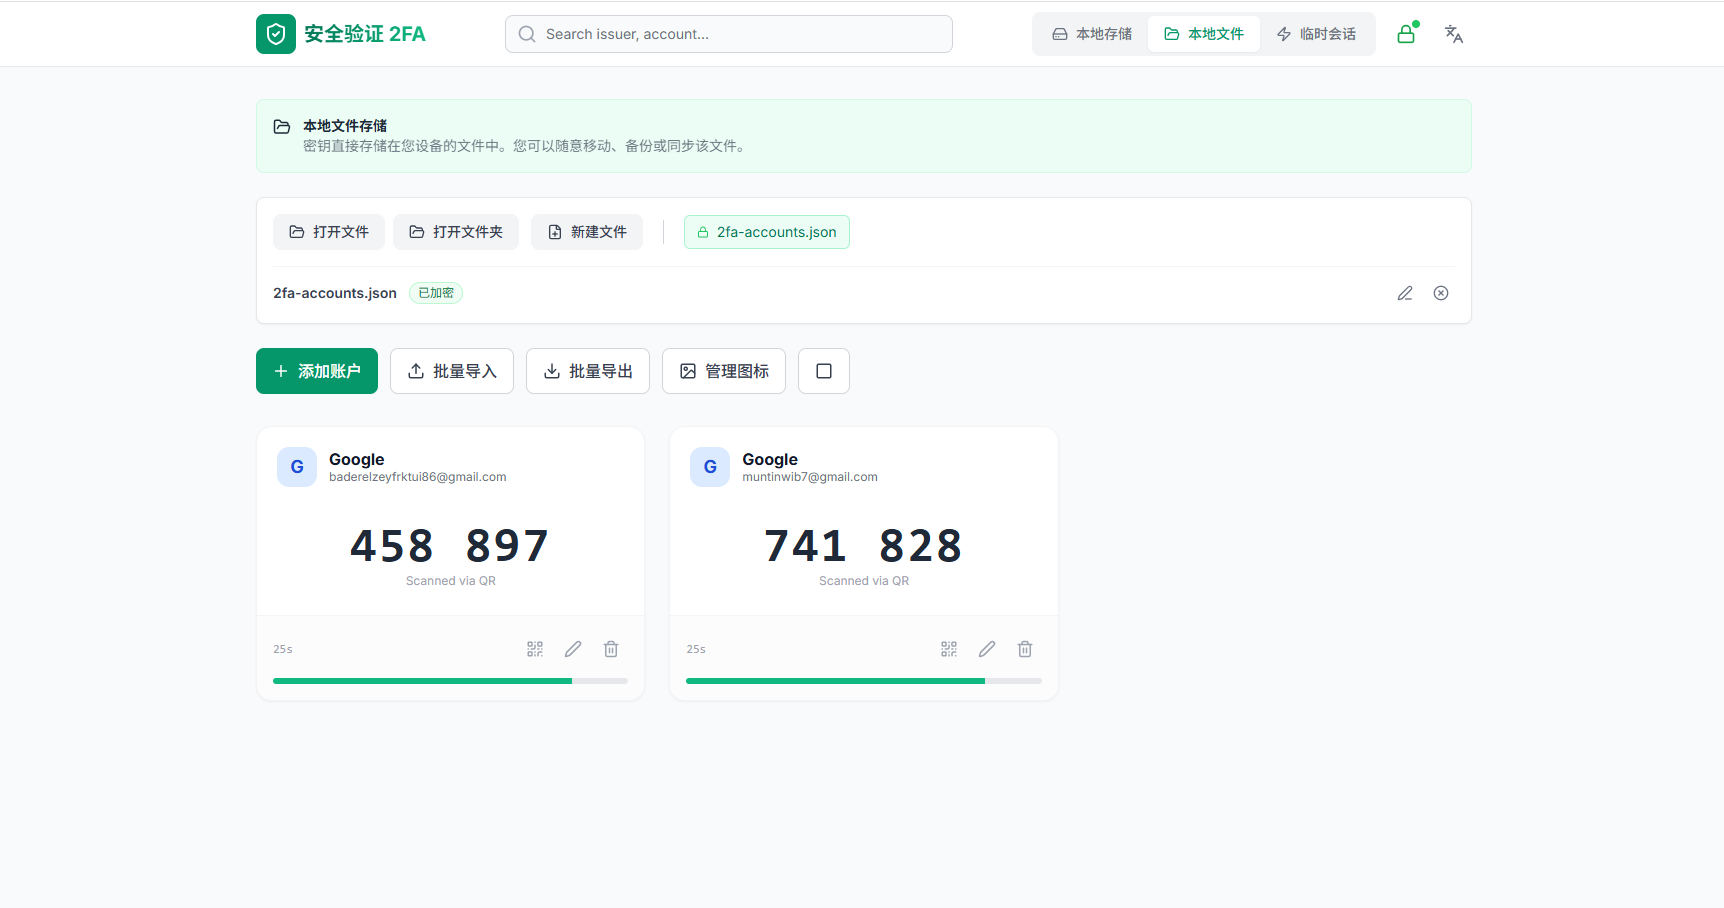Select the 本地文件 tab

click(x=1204, y=33)
